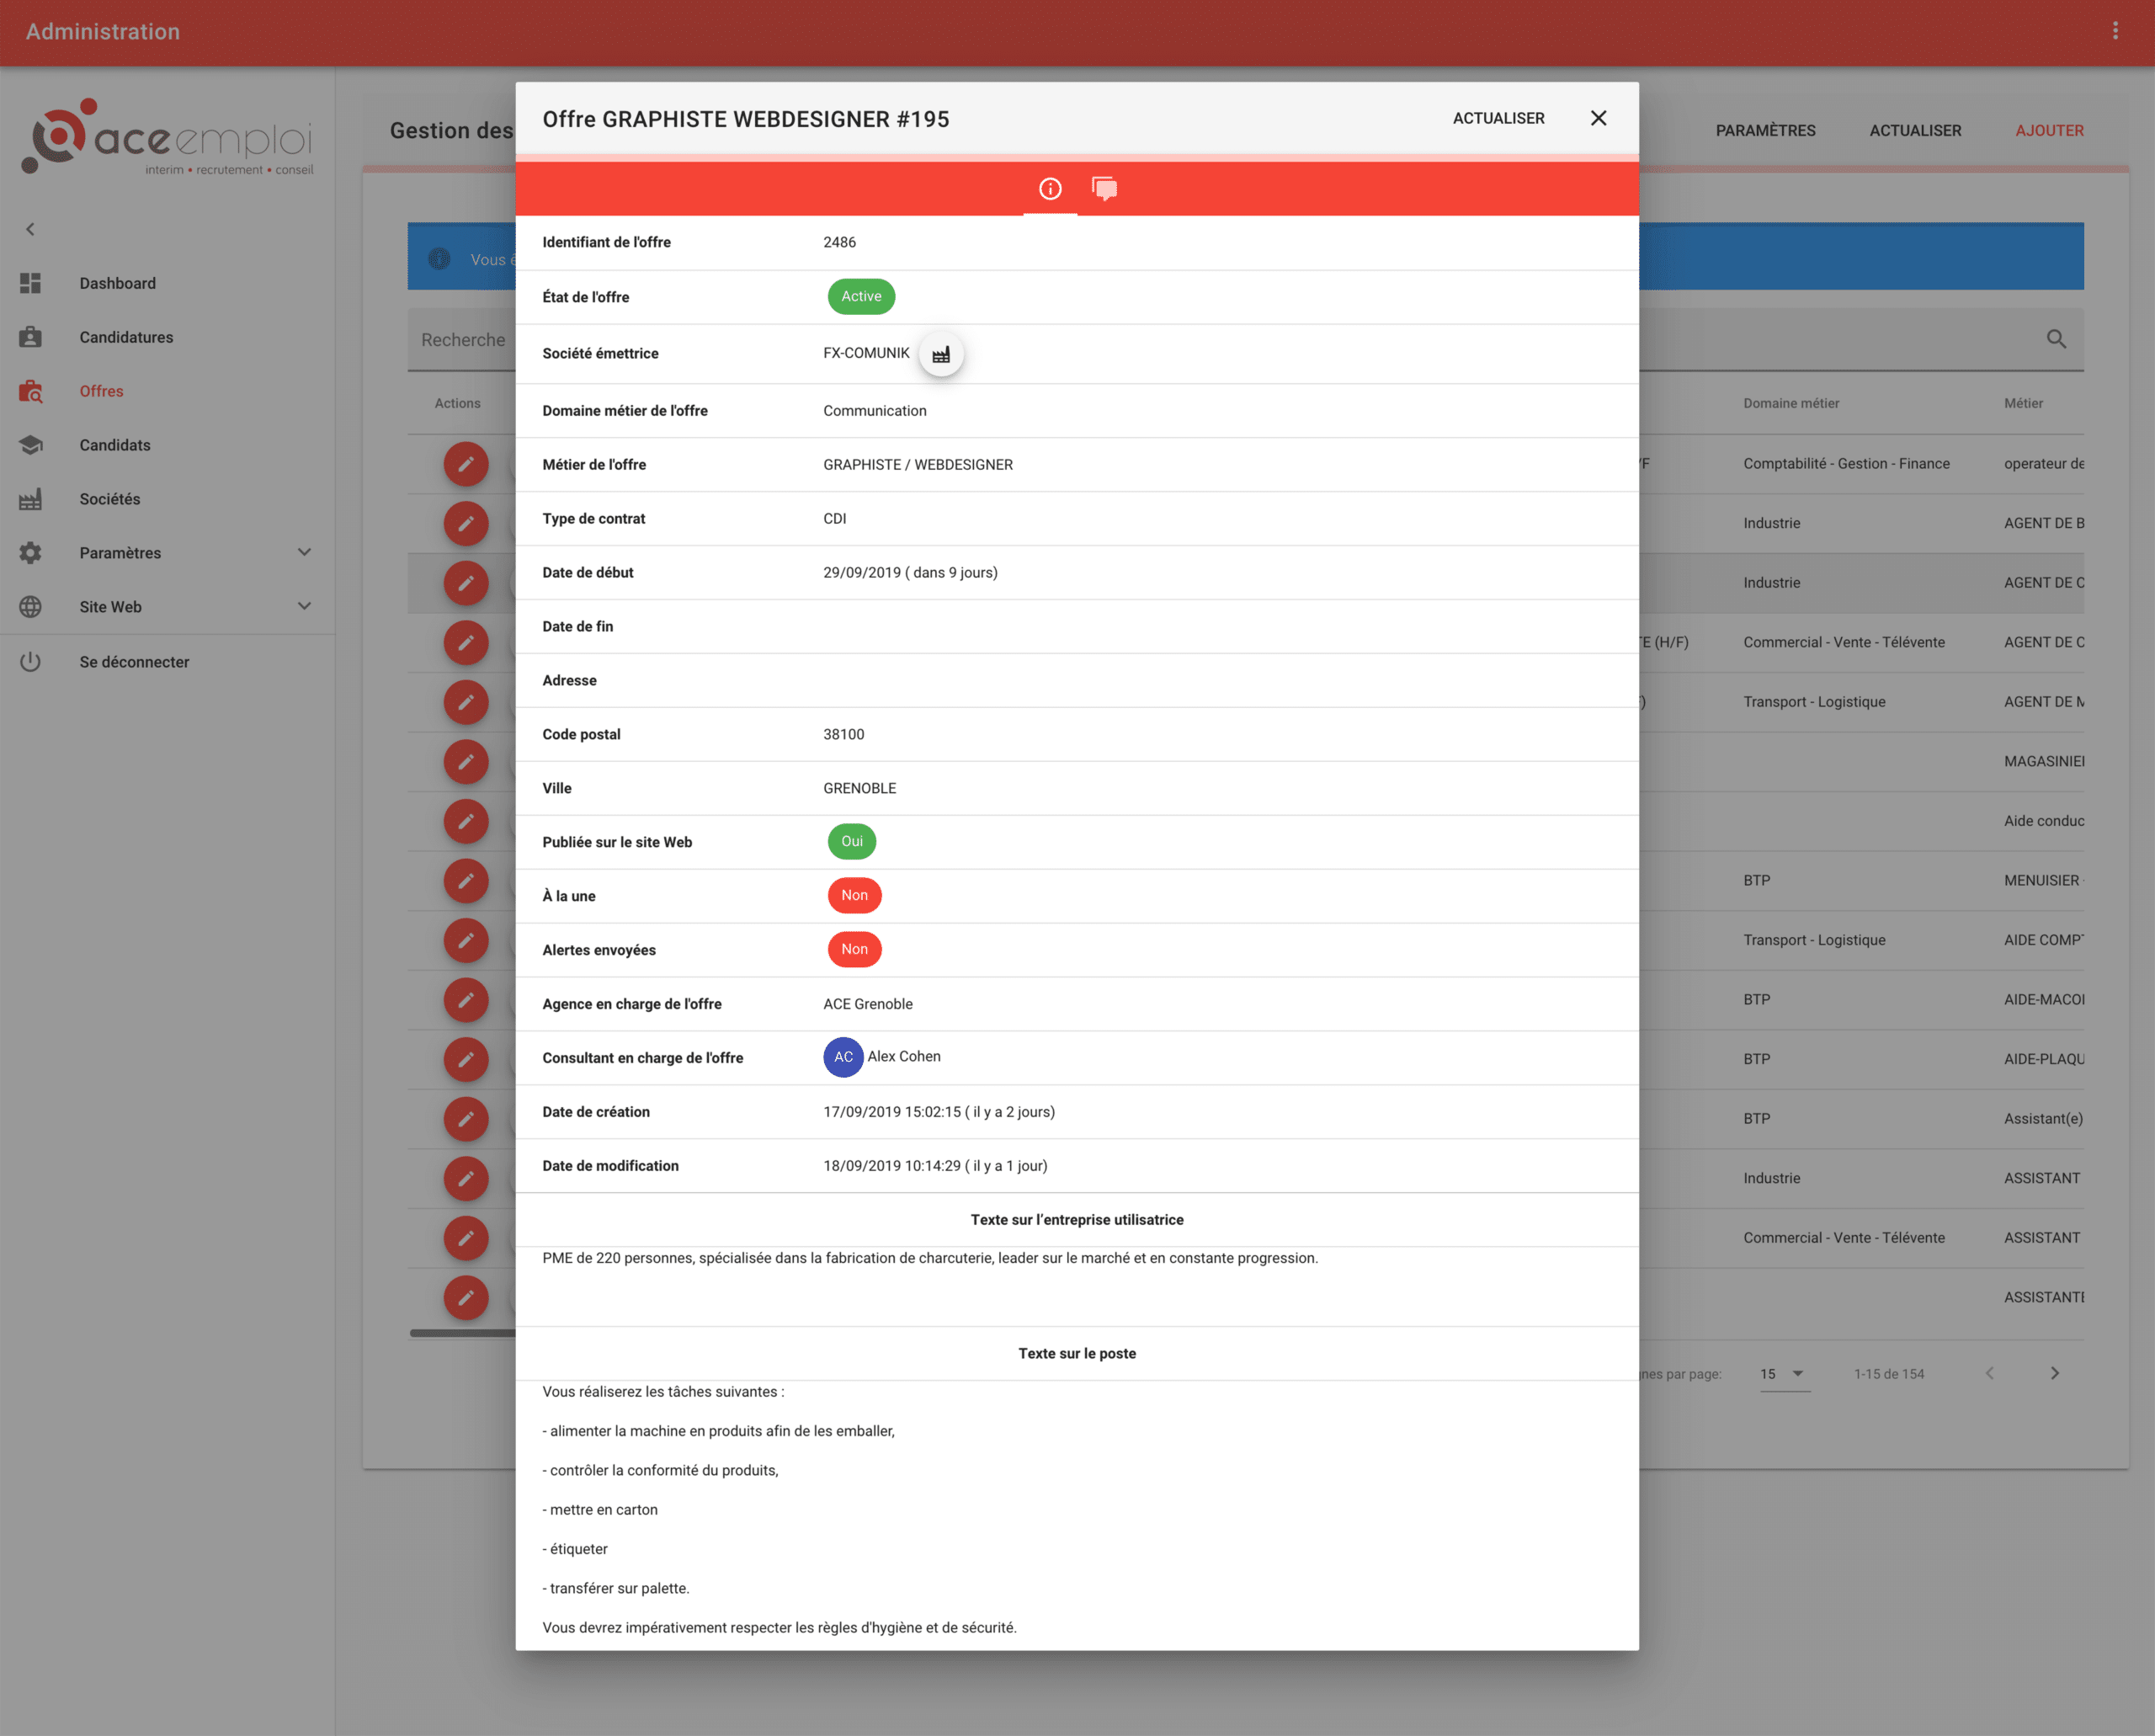Go to next page of offers
The image size is (2155, 1736).
[2054, 1373]
